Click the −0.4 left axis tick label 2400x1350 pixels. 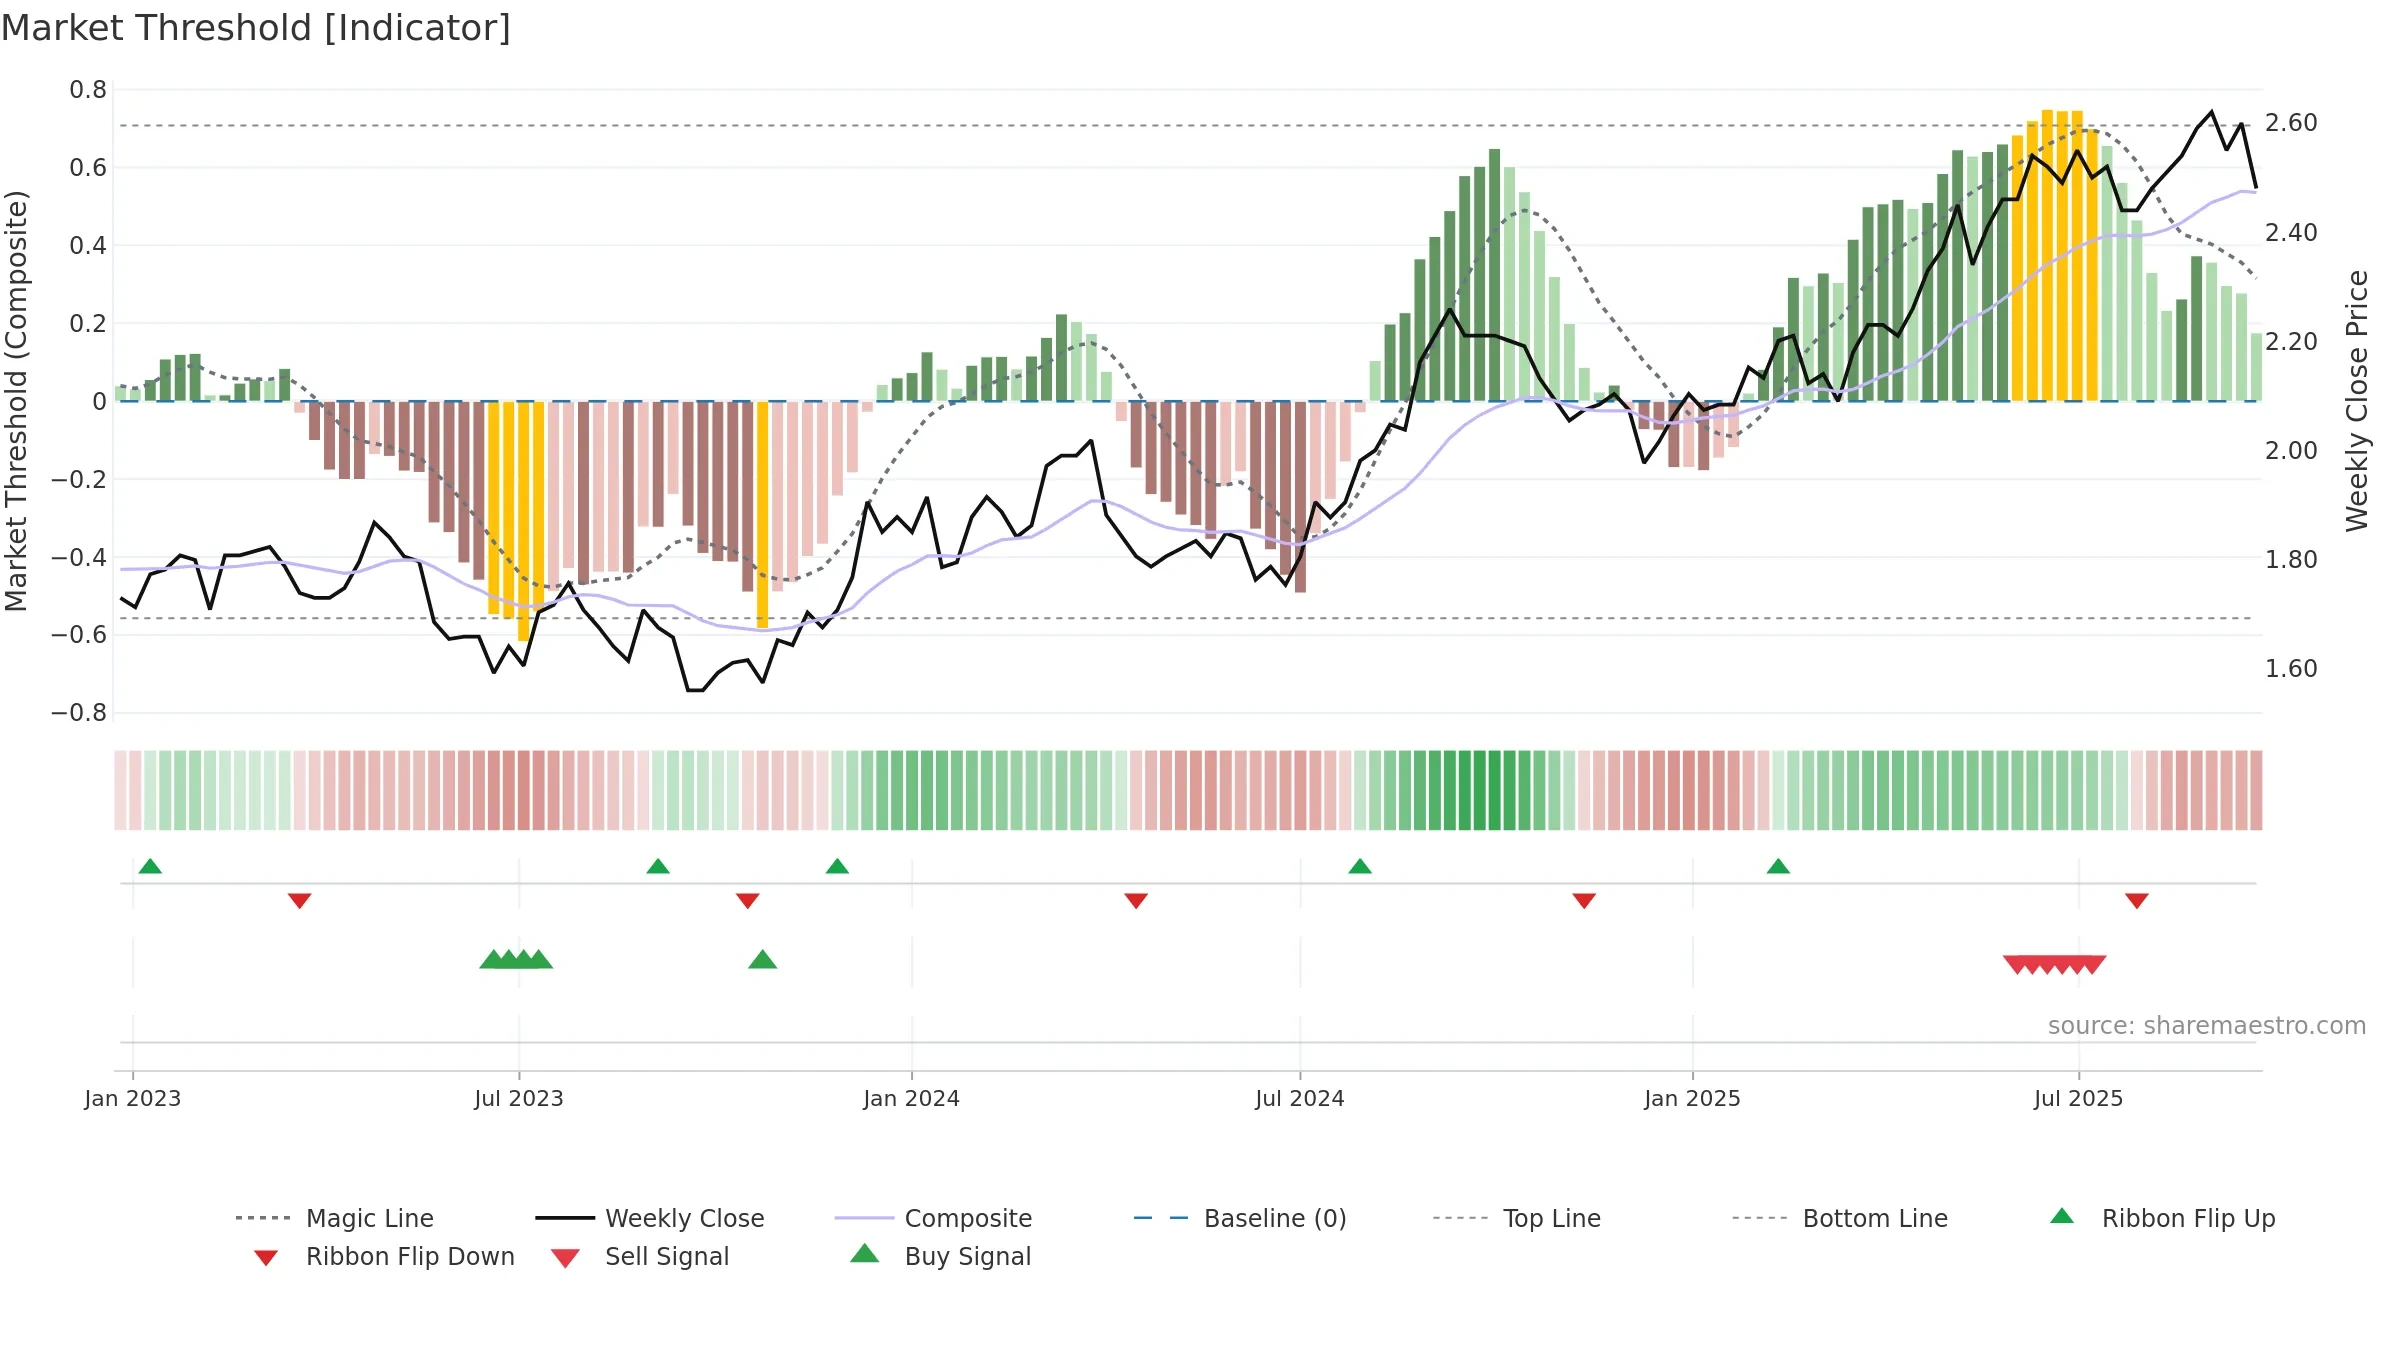click(79, 557)
